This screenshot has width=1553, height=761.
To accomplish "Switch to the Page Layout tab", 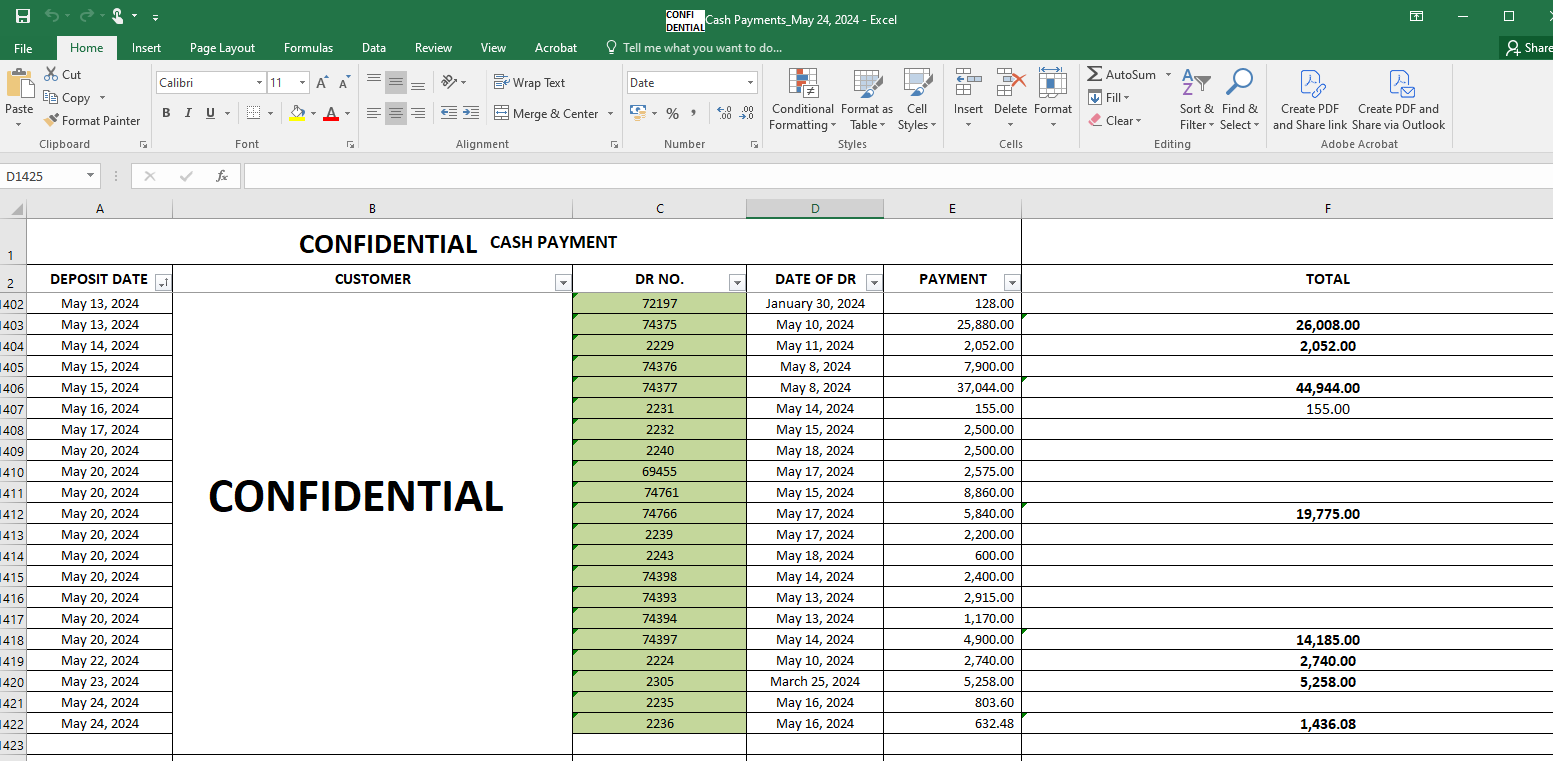I will click(222, 48).
